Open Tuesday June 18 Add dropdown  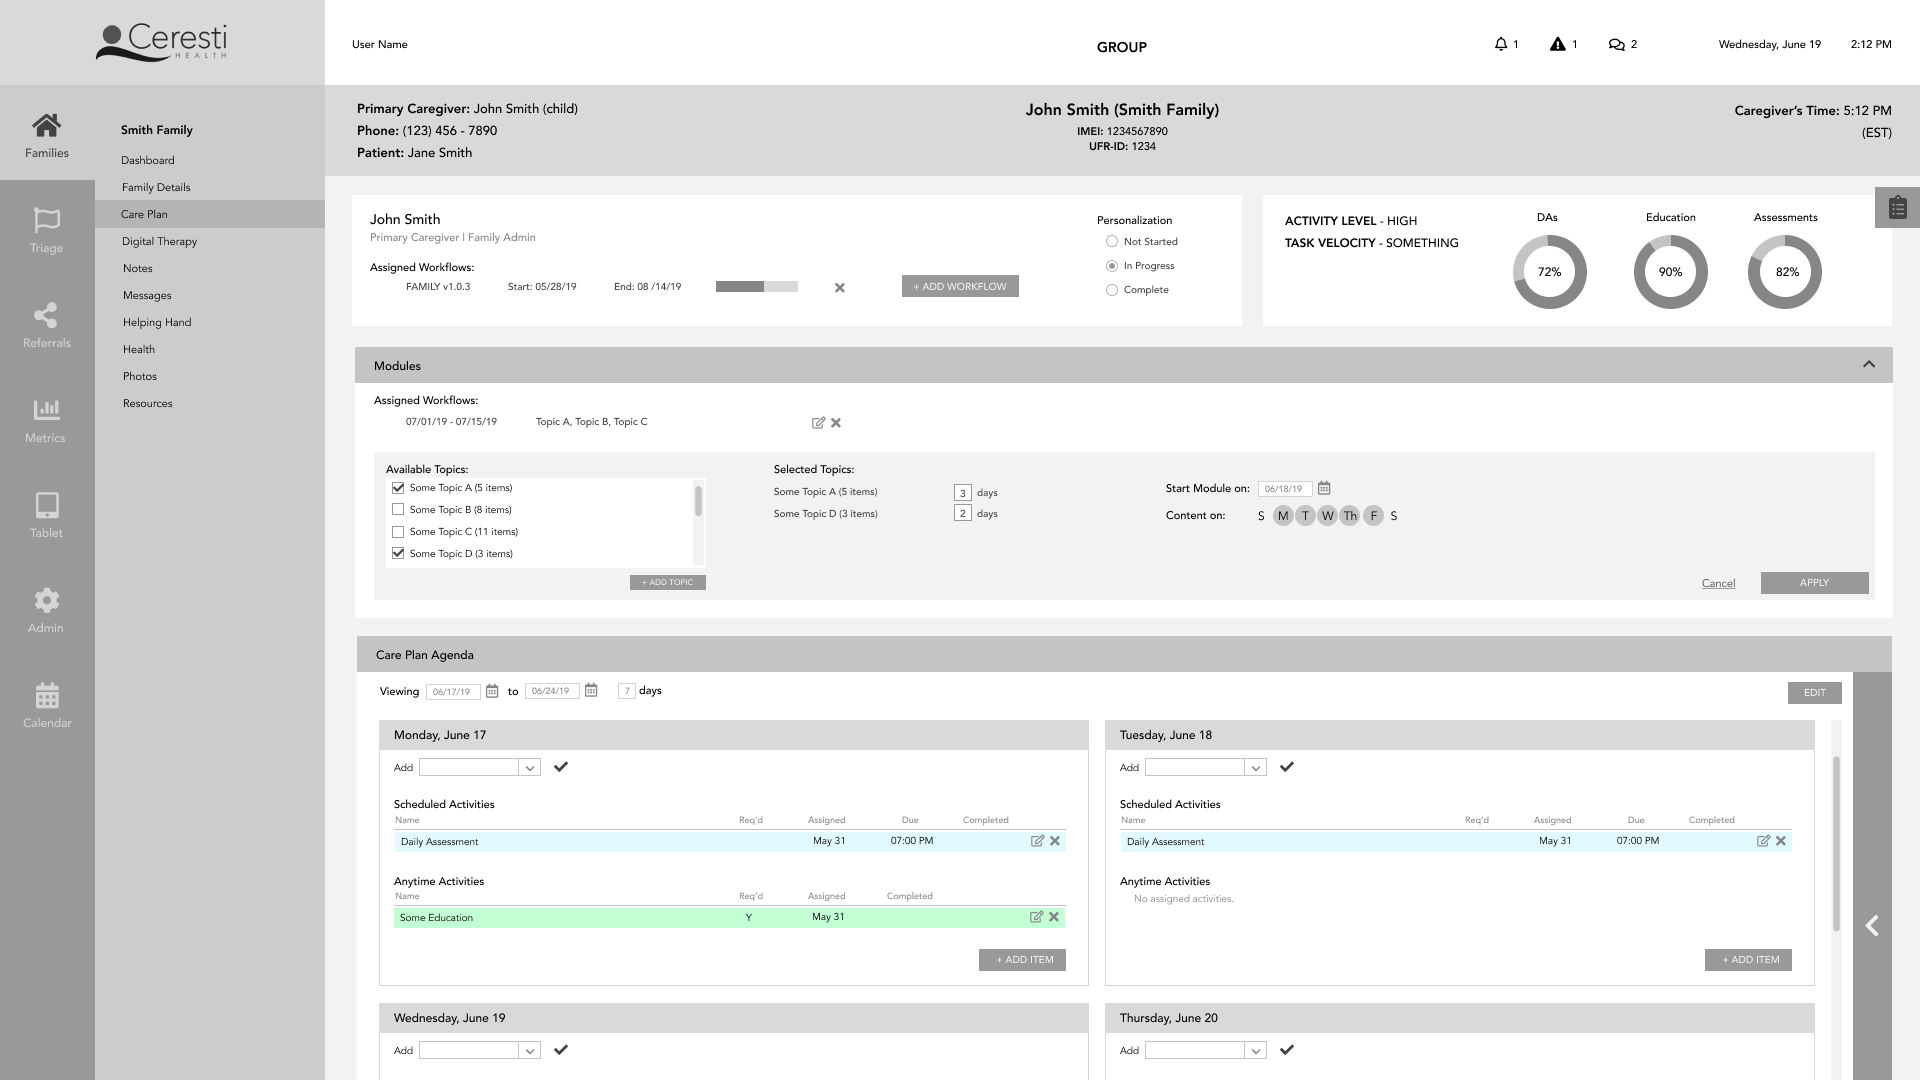pos(1255,768)
